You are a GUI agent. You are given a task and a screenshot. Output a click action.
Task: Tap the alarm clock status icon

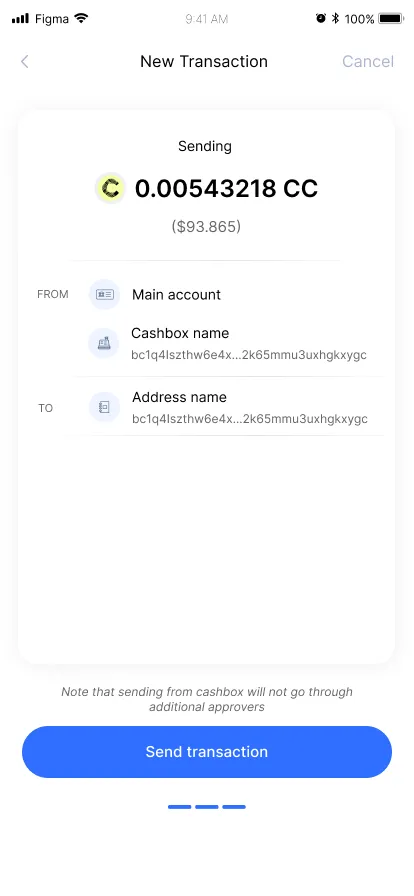tap(321, 18)
